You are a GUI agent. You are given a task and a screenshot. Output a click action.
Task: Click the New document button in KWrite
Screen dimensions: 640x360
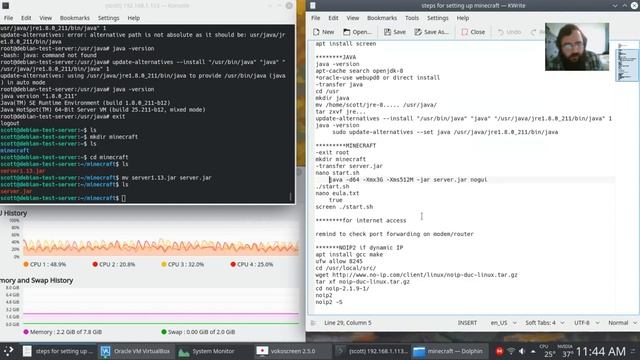pos(323,32)
